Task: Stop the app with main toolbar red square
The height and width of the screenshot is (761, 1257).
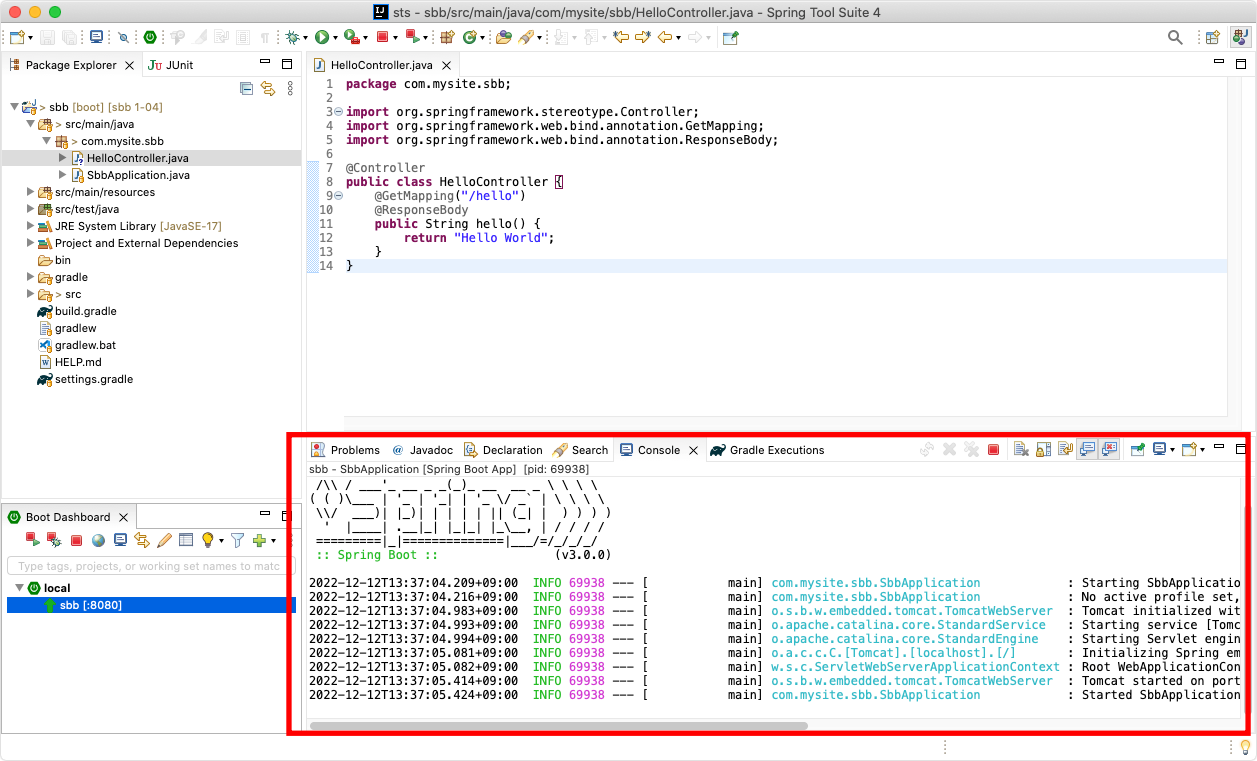Action: tap(381, 37)
